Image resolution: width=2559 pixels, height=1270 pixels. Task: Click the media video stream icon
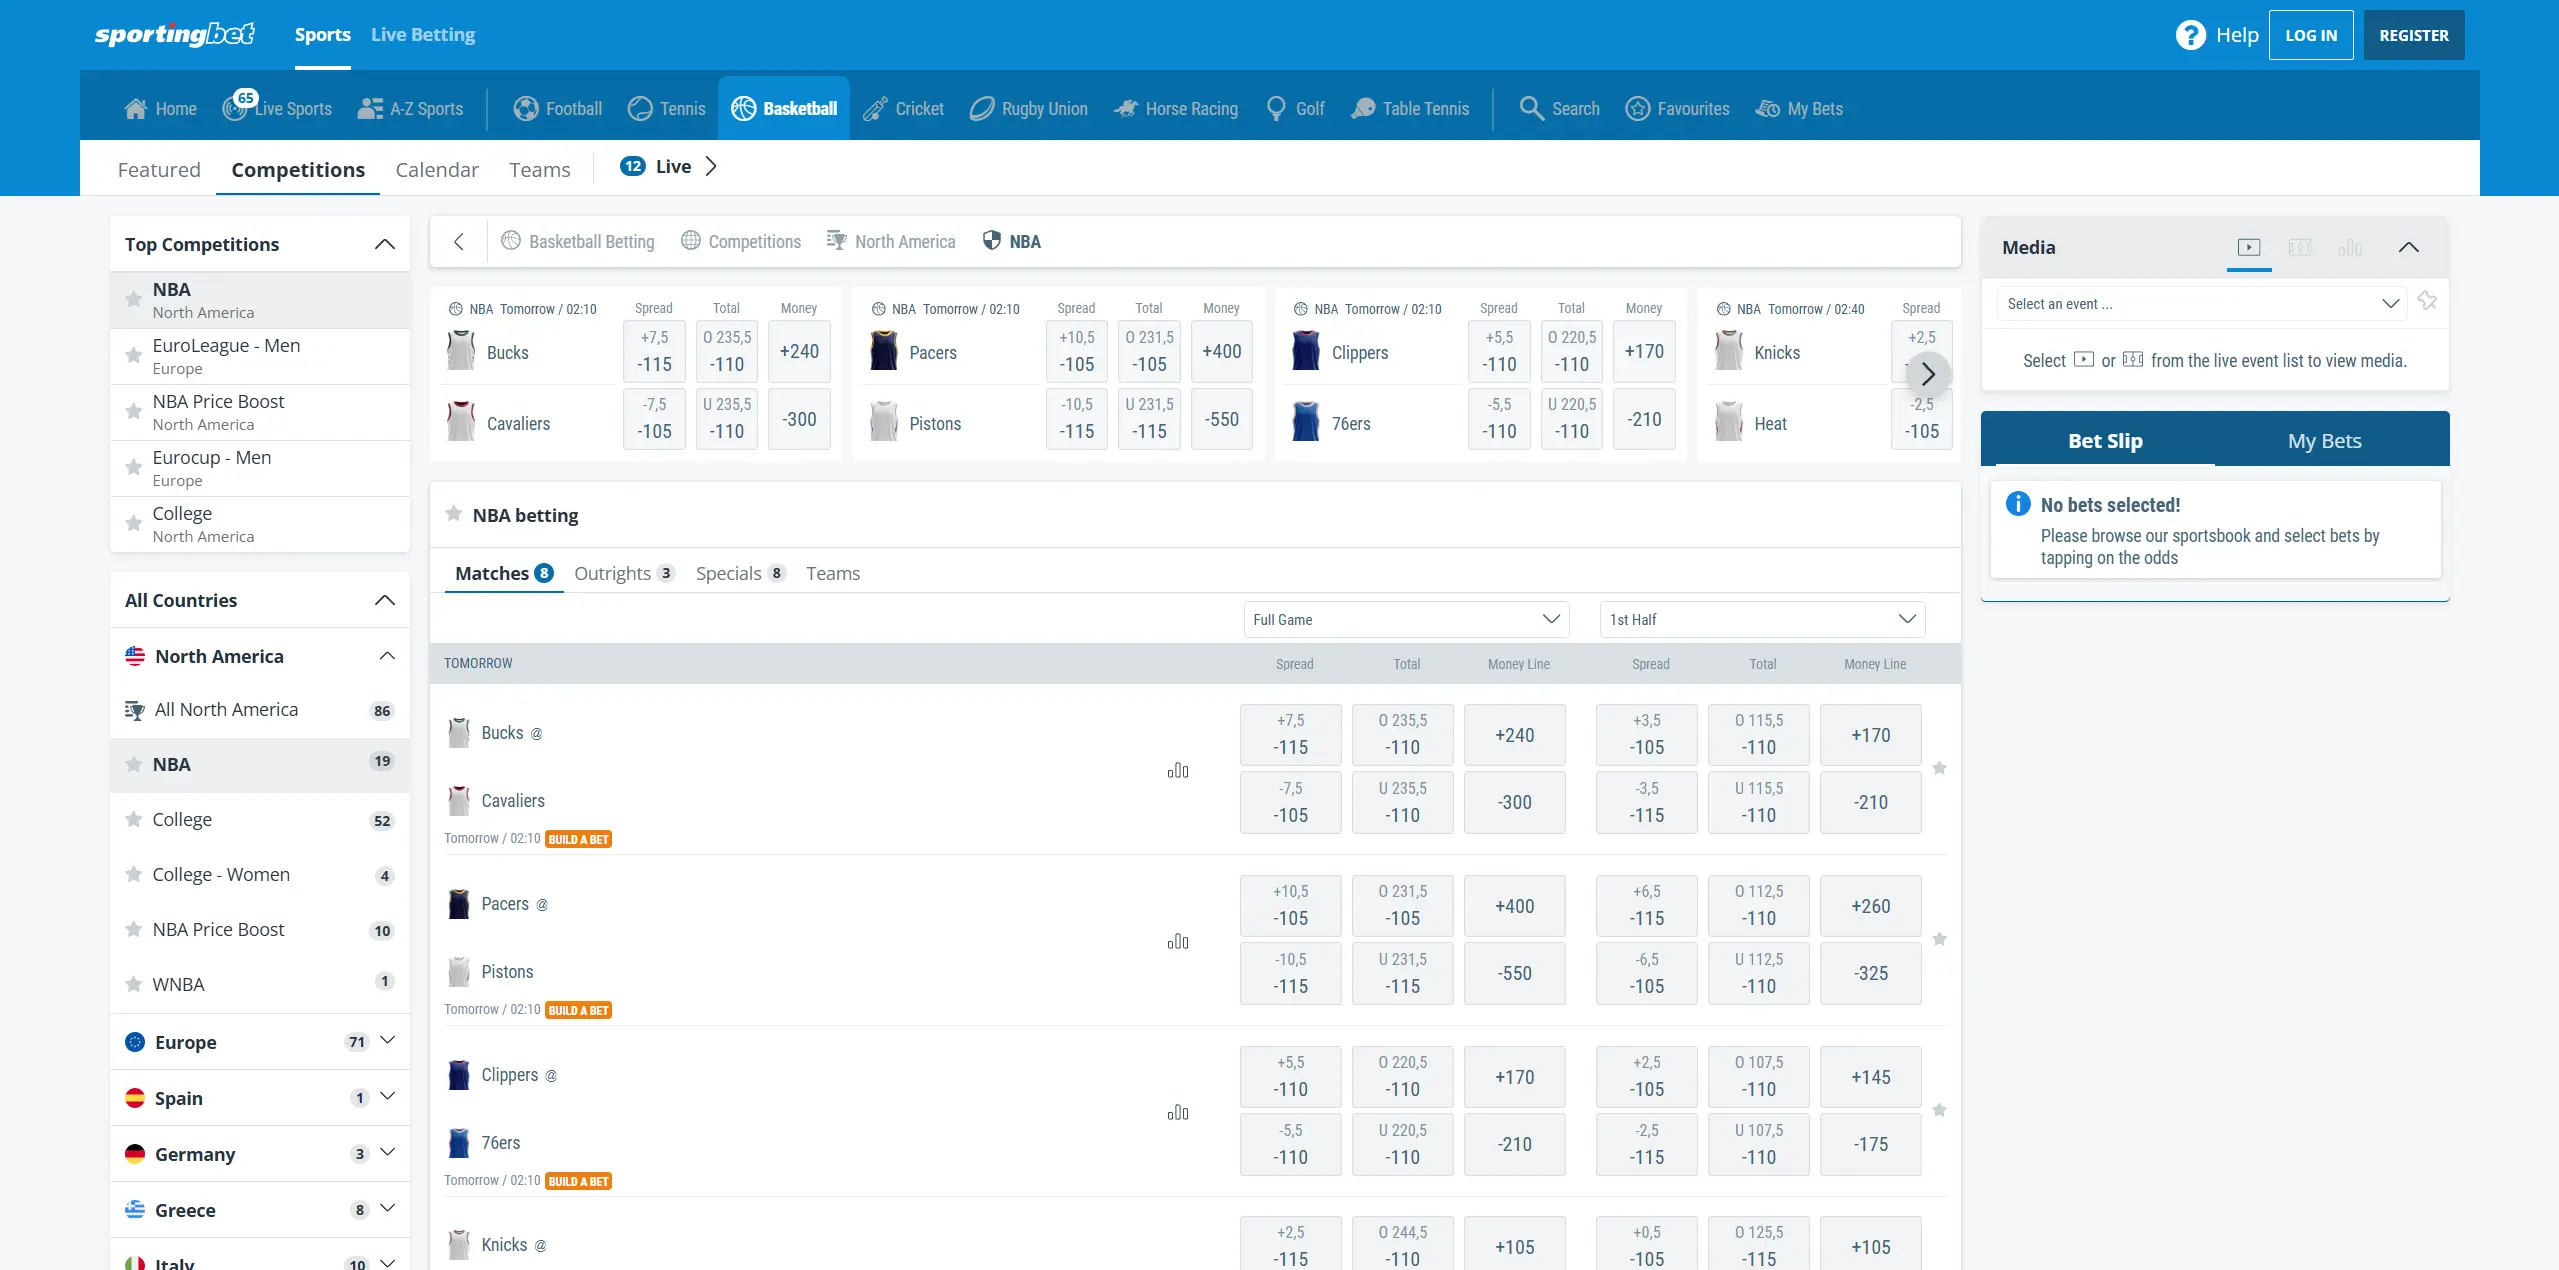point(2248,247)
